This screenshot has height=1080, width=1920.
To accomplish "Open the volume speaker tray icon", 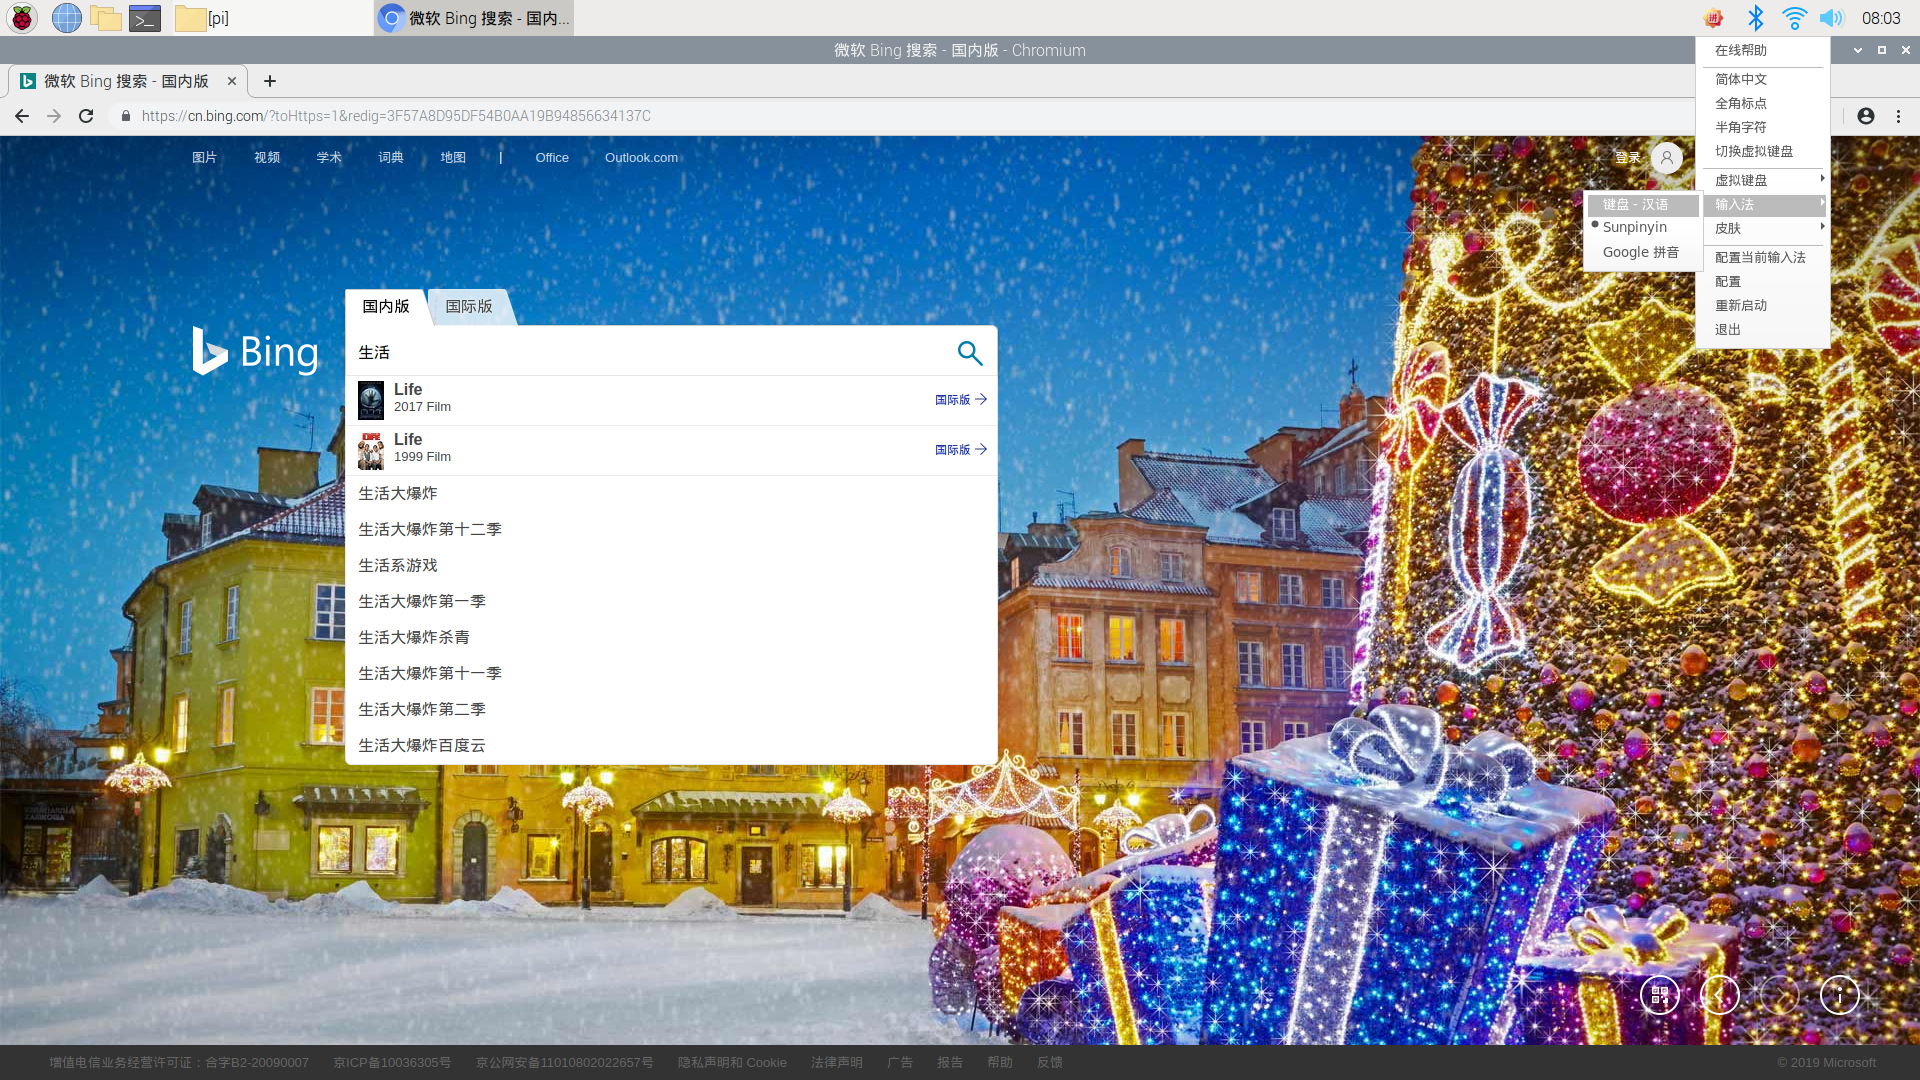I will click(1831, 18).
